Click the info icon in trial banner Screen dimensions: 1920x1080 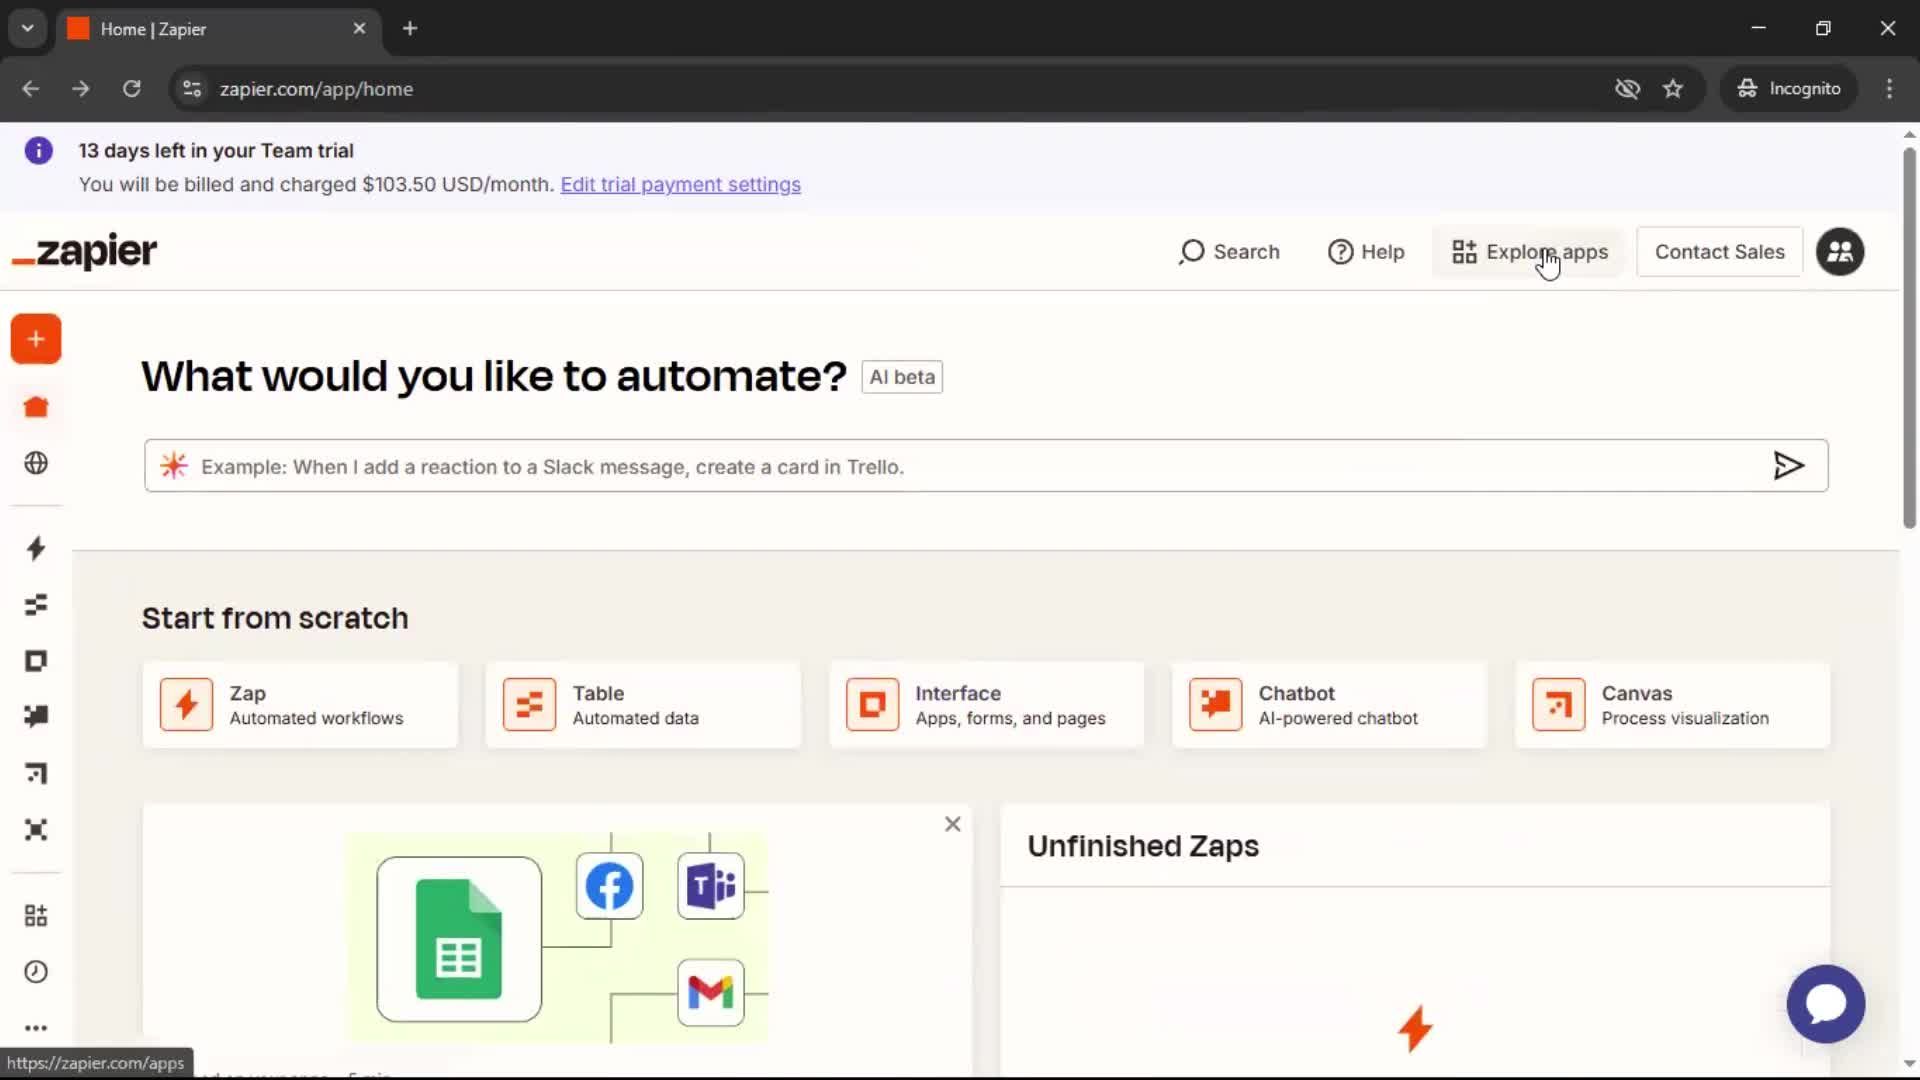[38, 151]
